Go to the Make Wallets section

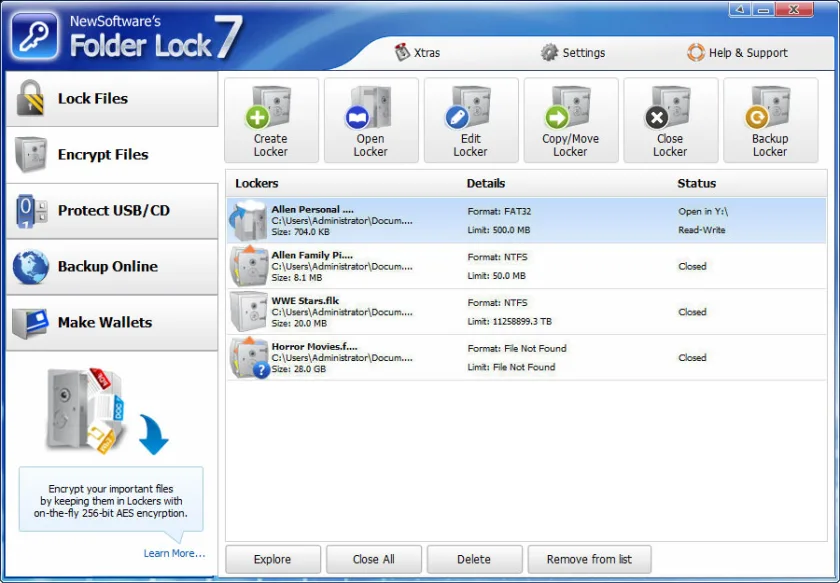coord(112,323)
